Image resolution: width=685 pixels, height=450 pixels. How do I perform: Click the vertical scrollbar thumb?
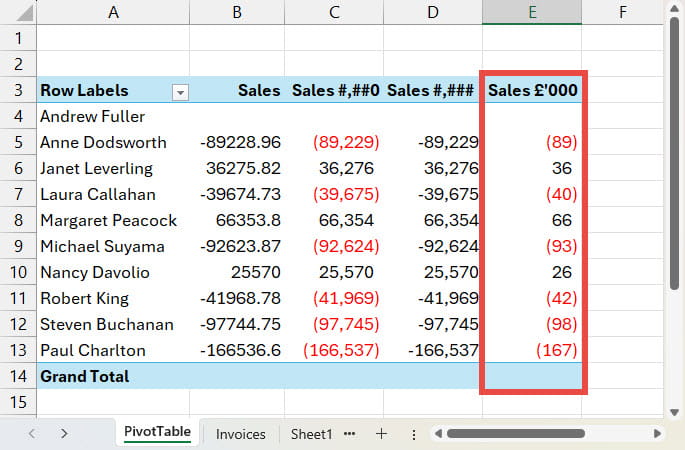(675, 153)
